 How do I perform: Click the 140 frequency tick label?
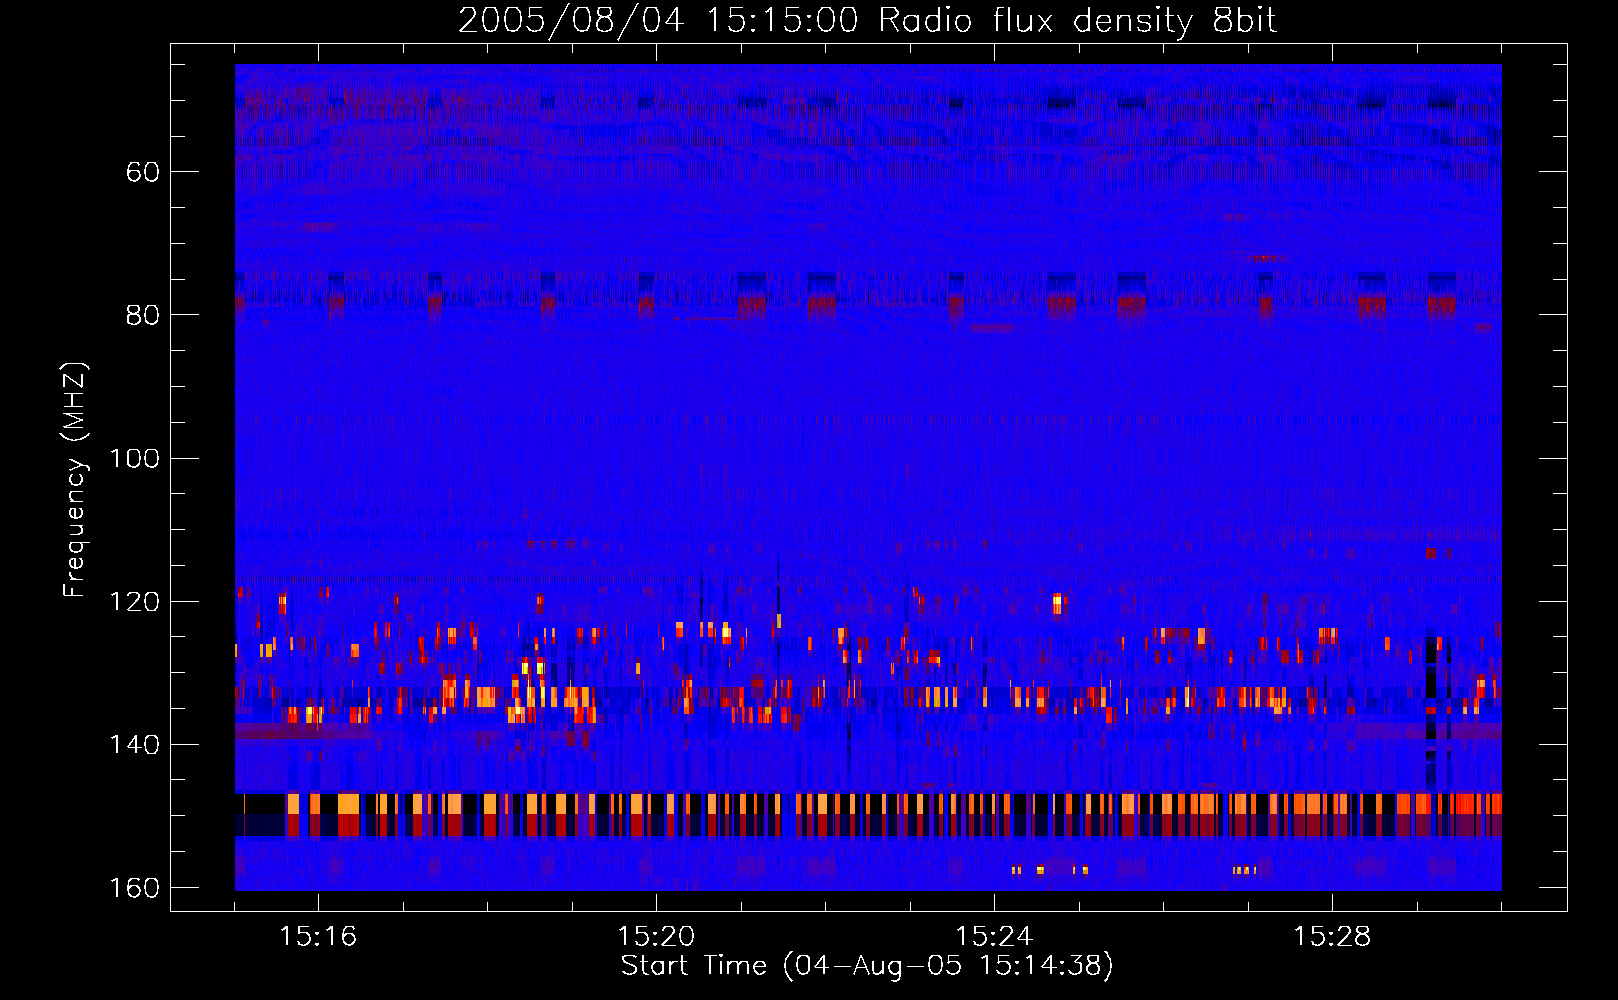[x=135, y=745]
